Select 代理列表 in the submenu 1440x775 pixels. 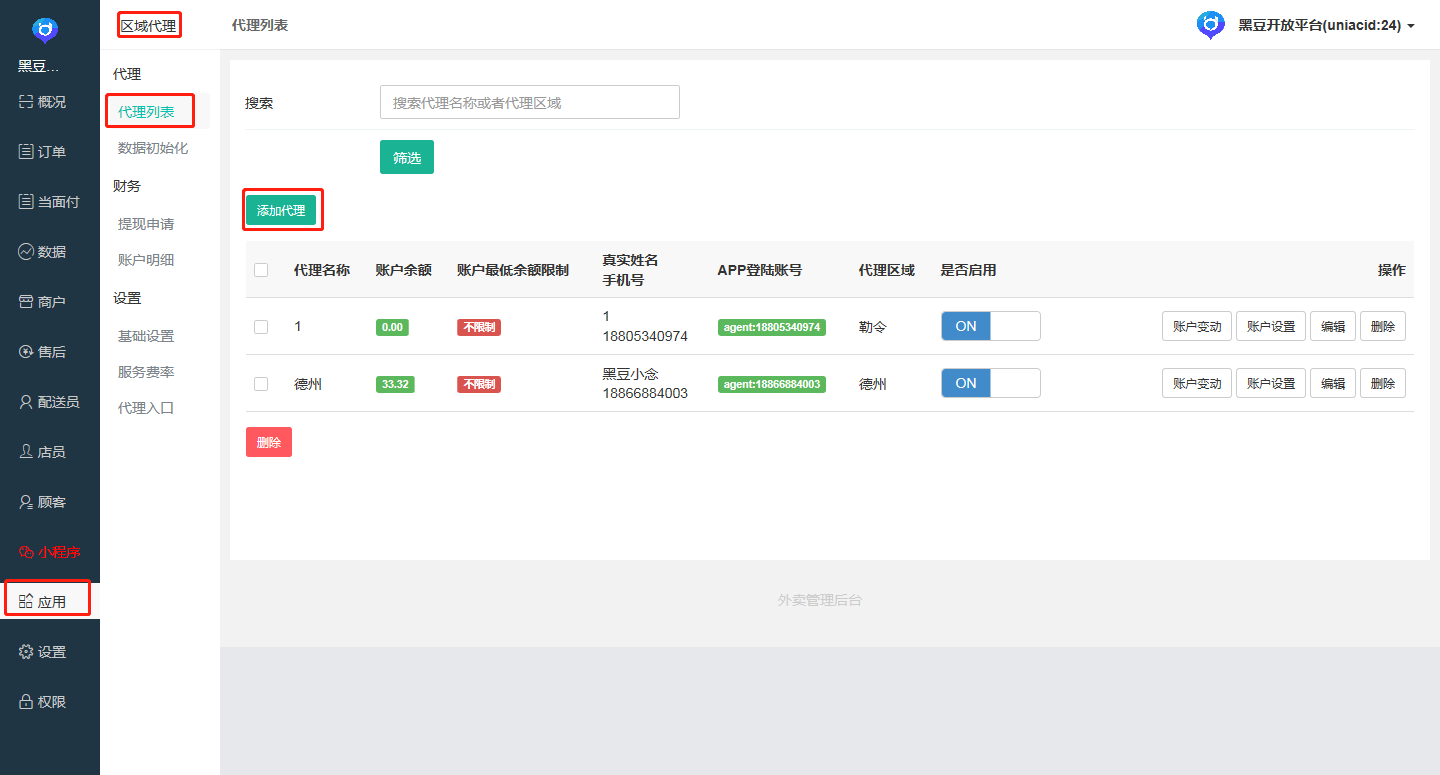[146, 112]
